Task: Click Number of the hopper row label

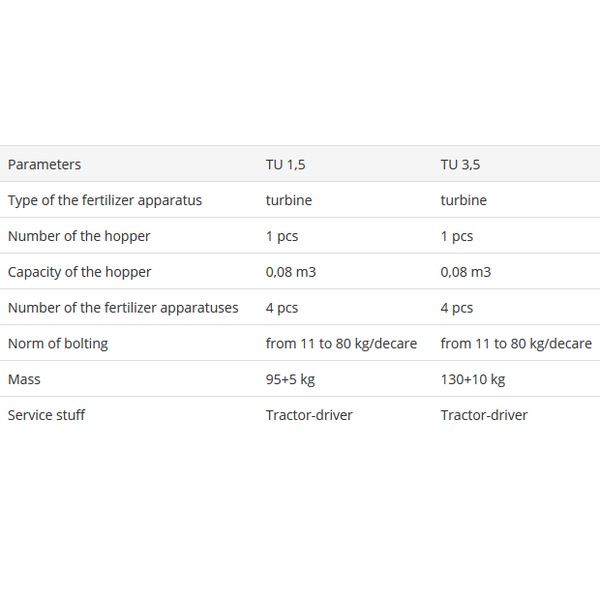Action: (x=79, y=236)
